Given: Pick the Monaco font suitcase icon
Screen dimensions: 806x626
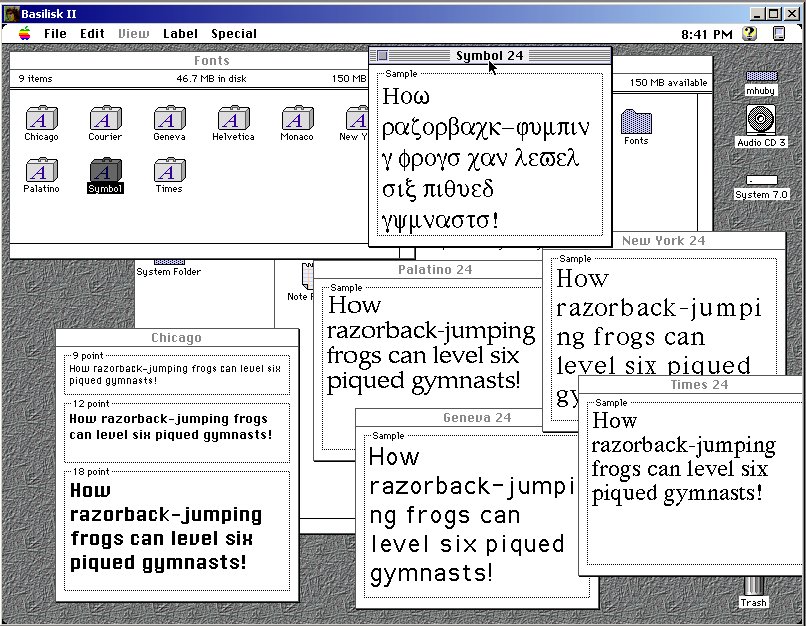Looking at the screenshot, I should click(296, 119).
